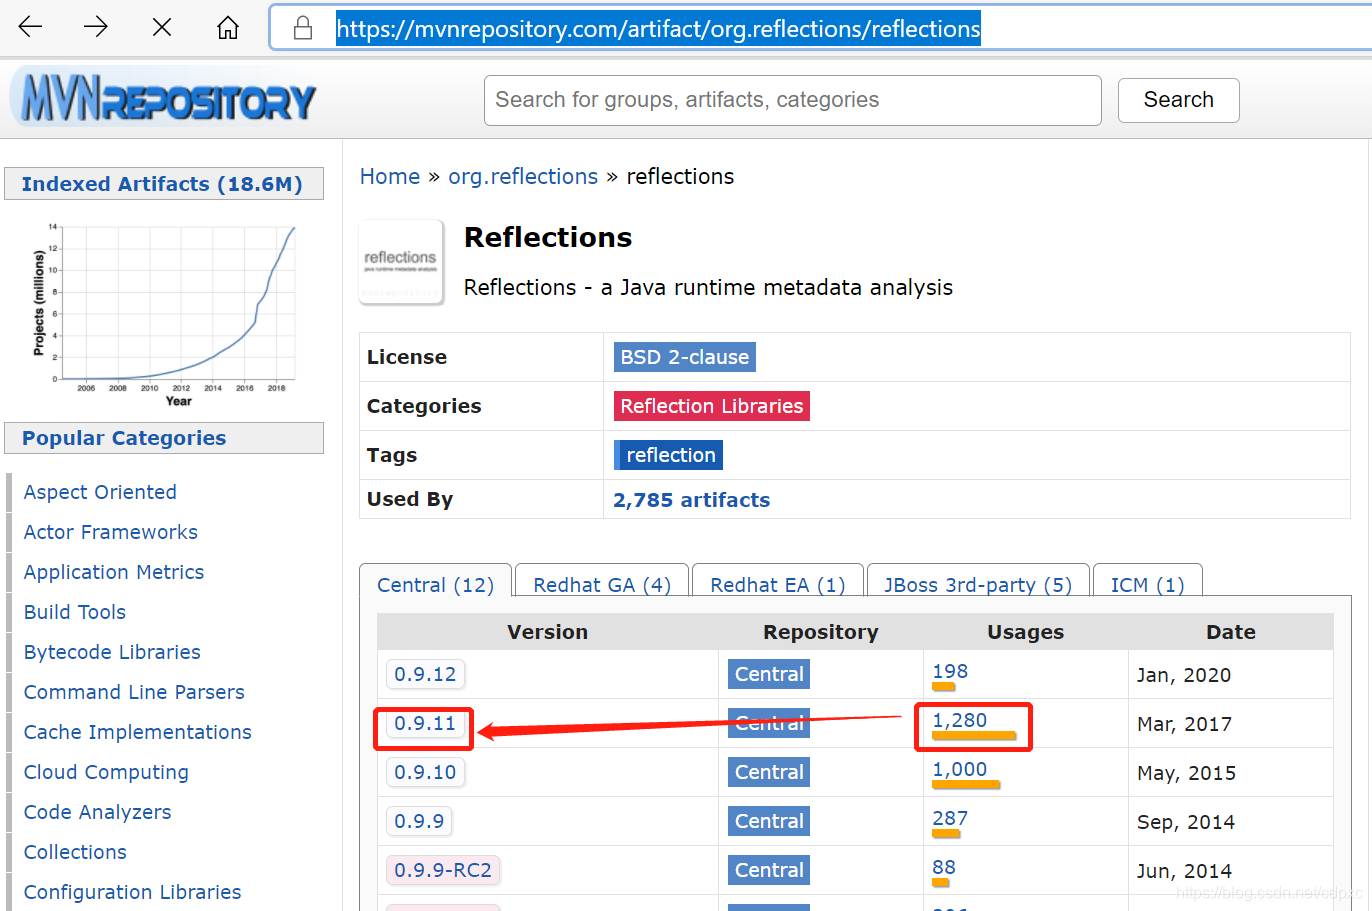Screen dimensions: 1372x911
Task: Open the 88 usages link
Action: pyautogui.click(x=944, y=868)
